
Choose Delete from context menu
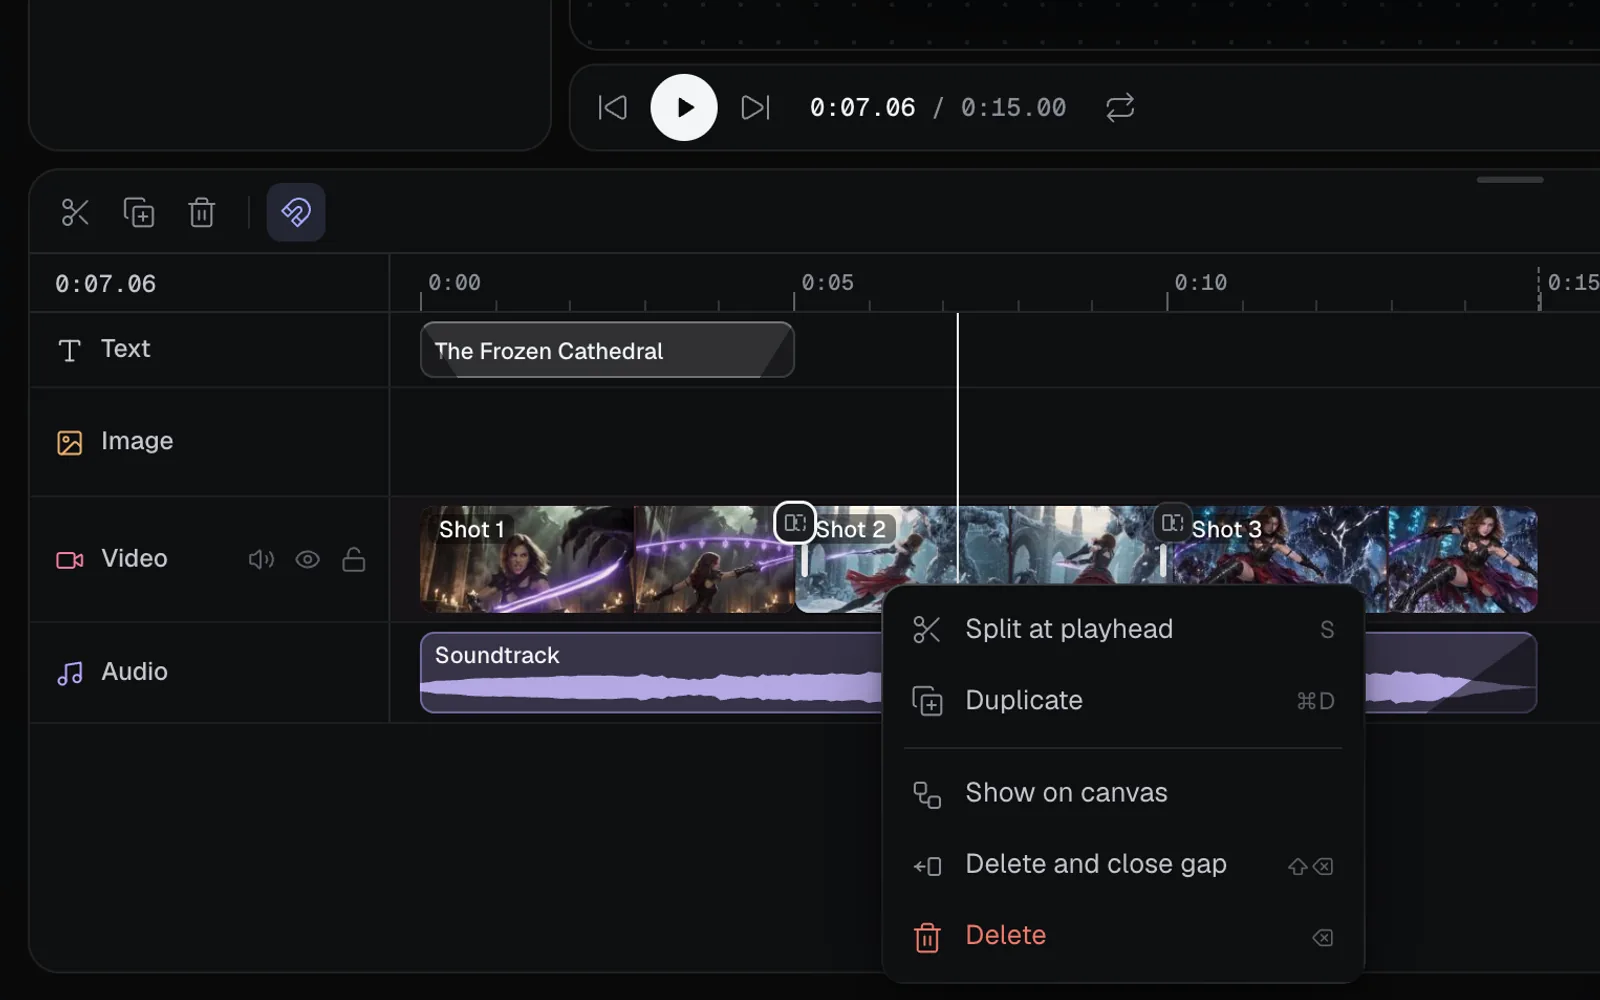pos(1124,936)
